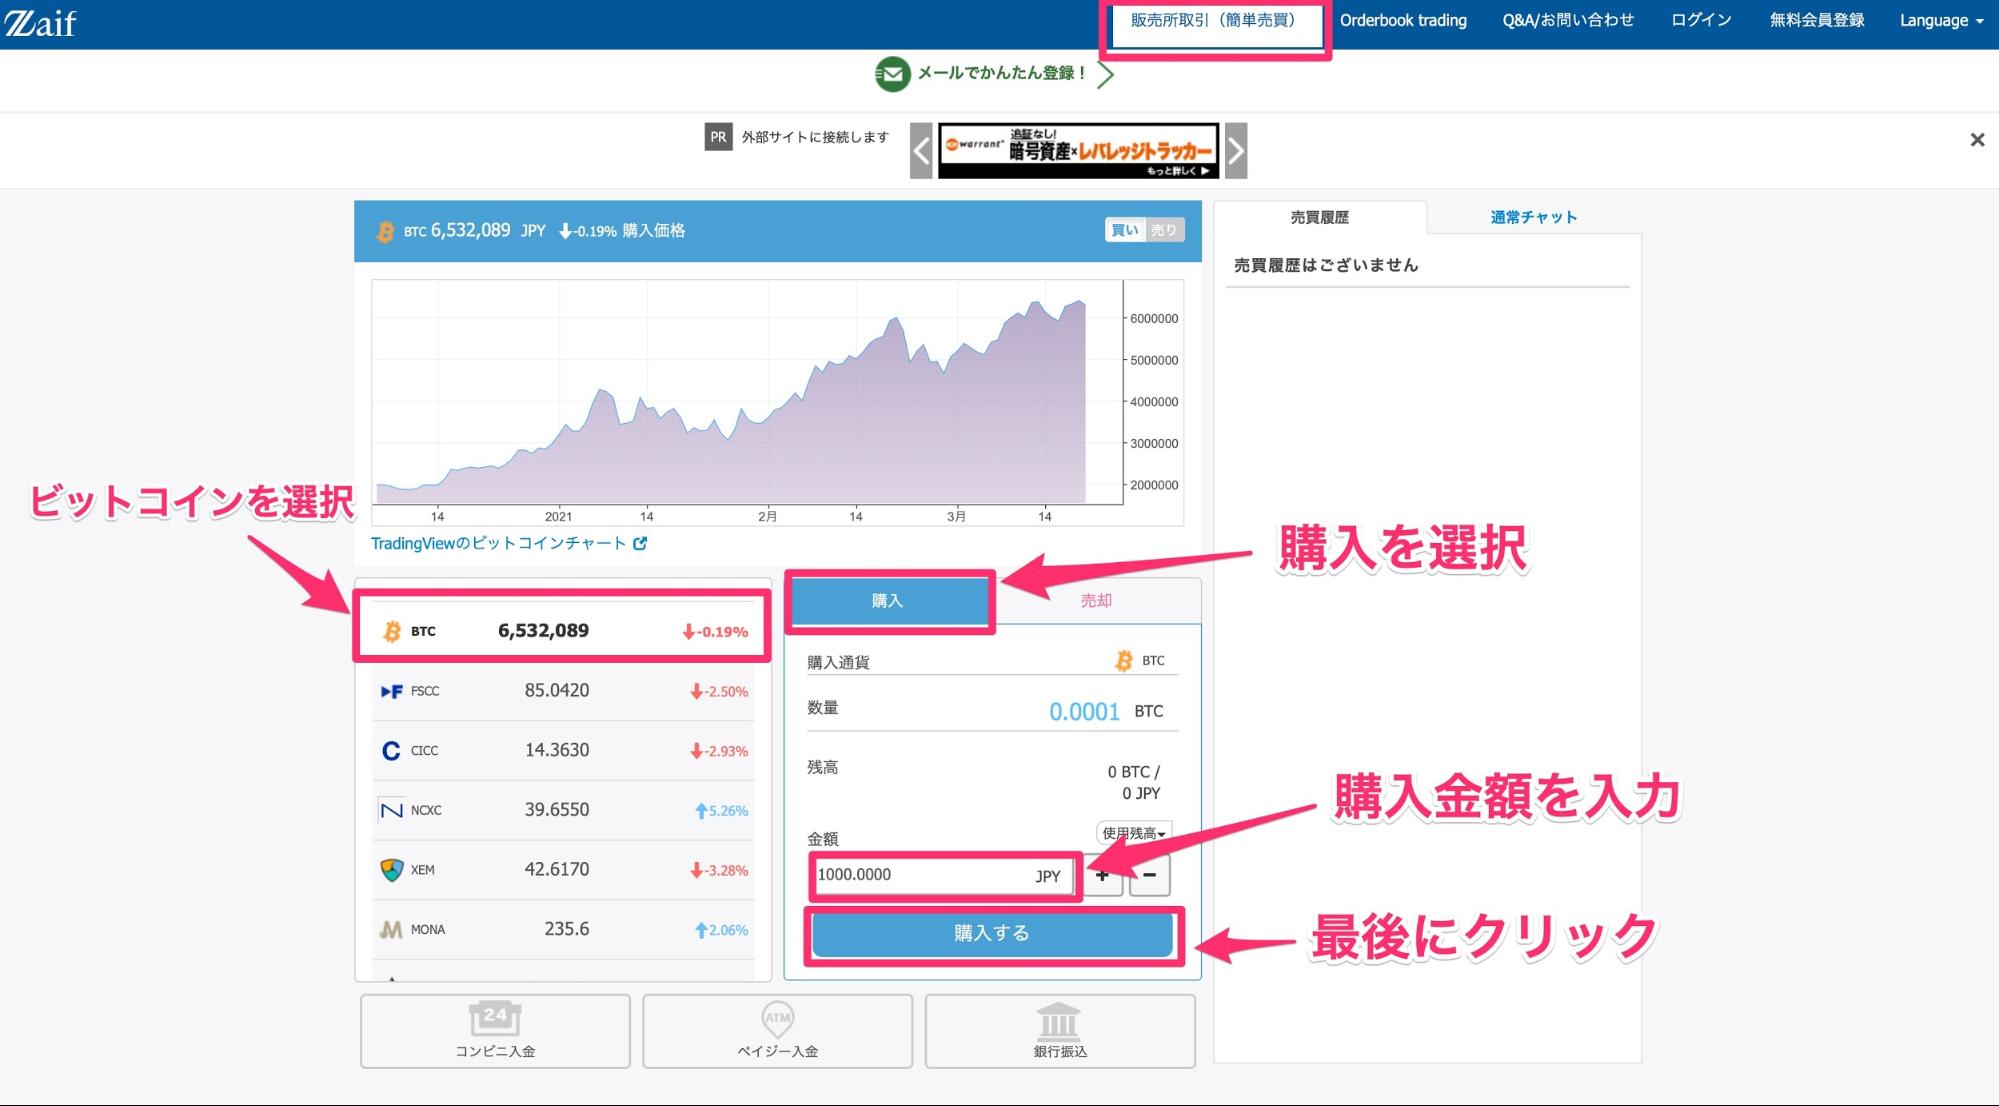Switch to the 売却 tab
Image resolution: width=1999 pixels, height=1106 pixels.
[1096, 601]
